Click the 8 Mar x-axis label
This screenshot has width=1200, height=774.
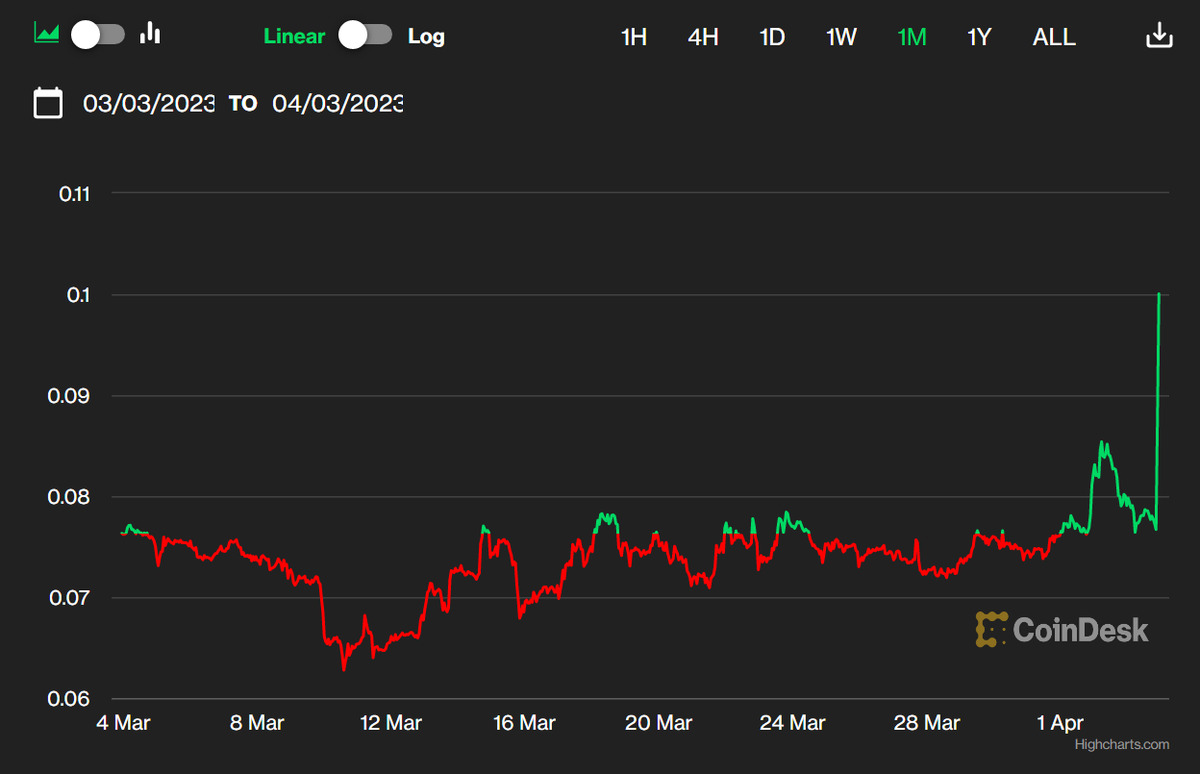coord(257,722)
